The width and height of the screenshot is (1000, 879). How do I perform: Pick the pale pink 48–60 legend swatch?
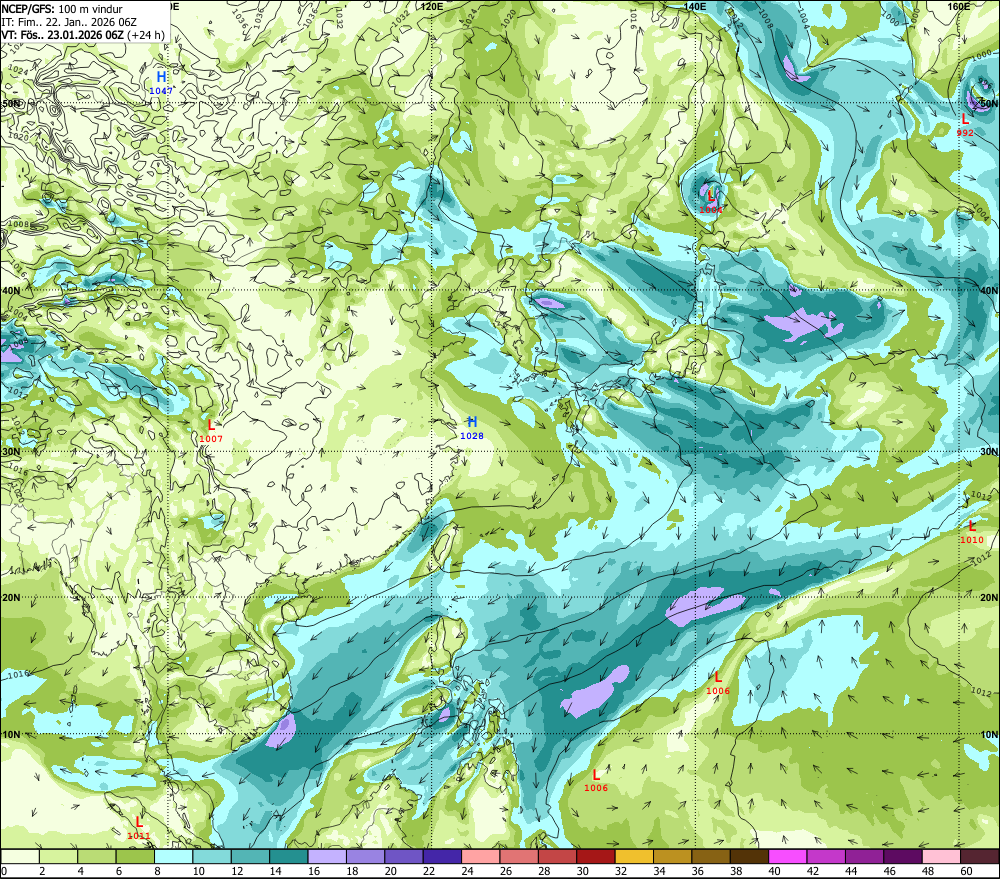[941, 856]
